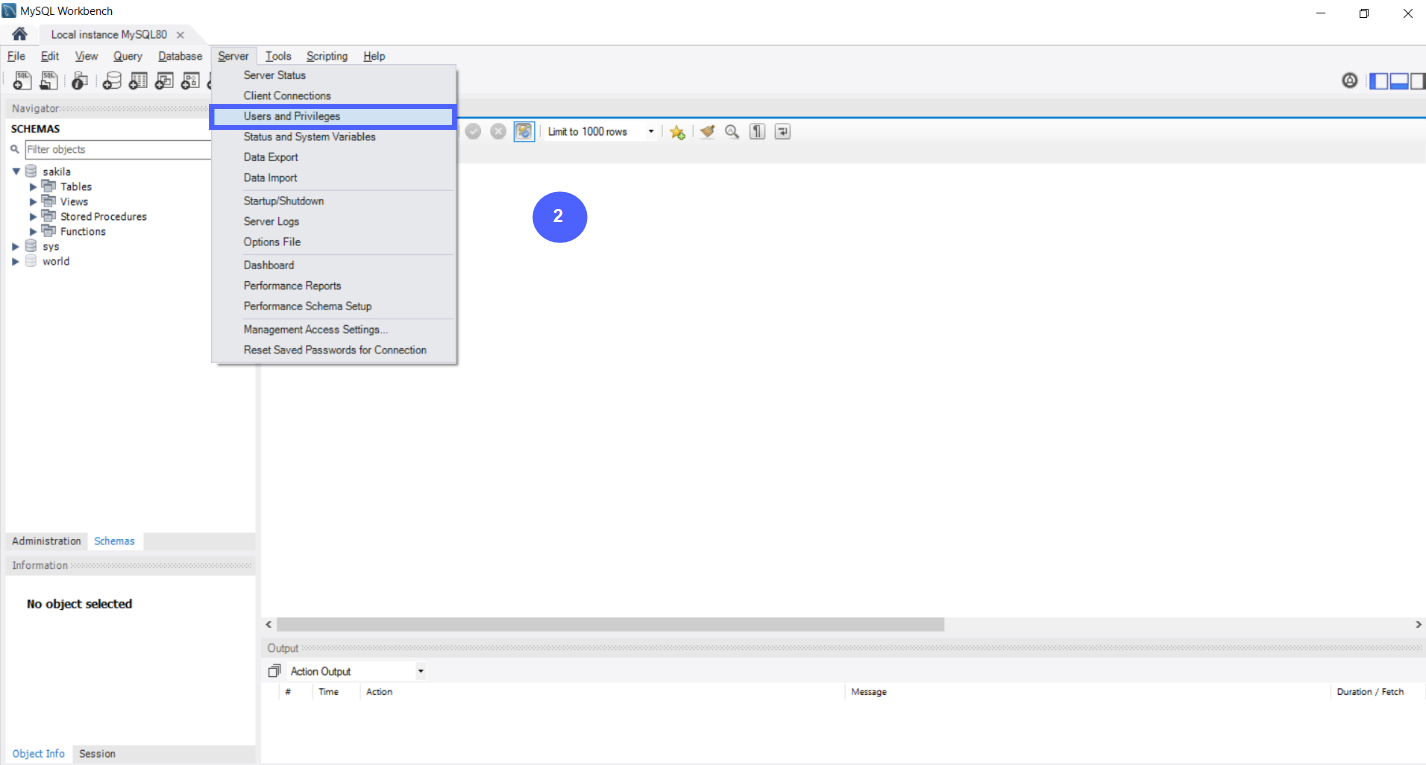Enable the auto-commit toggle in the query toolbar

tap(524, 131)
